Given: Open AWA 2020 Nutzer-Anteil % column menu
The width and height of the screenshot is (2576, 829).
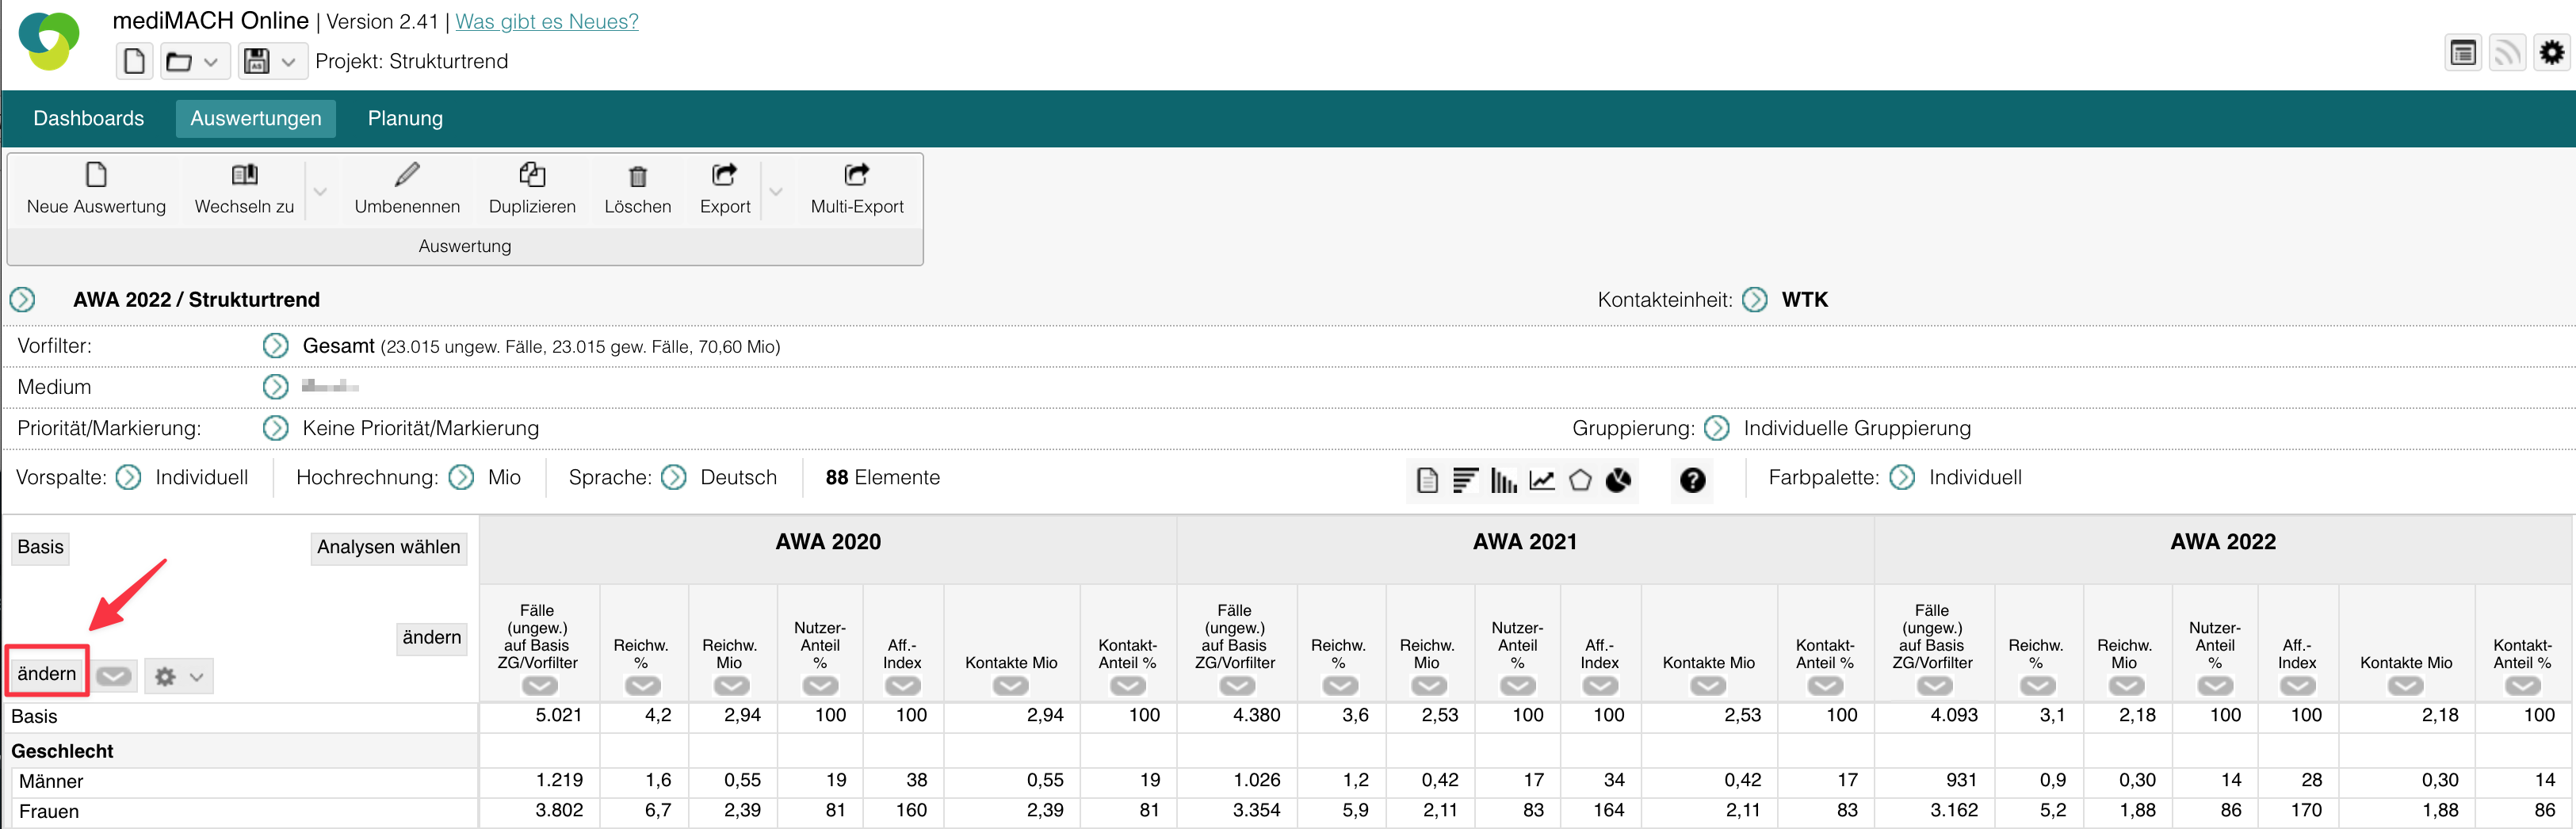Looking at the screenshot, I should [820, 686].
